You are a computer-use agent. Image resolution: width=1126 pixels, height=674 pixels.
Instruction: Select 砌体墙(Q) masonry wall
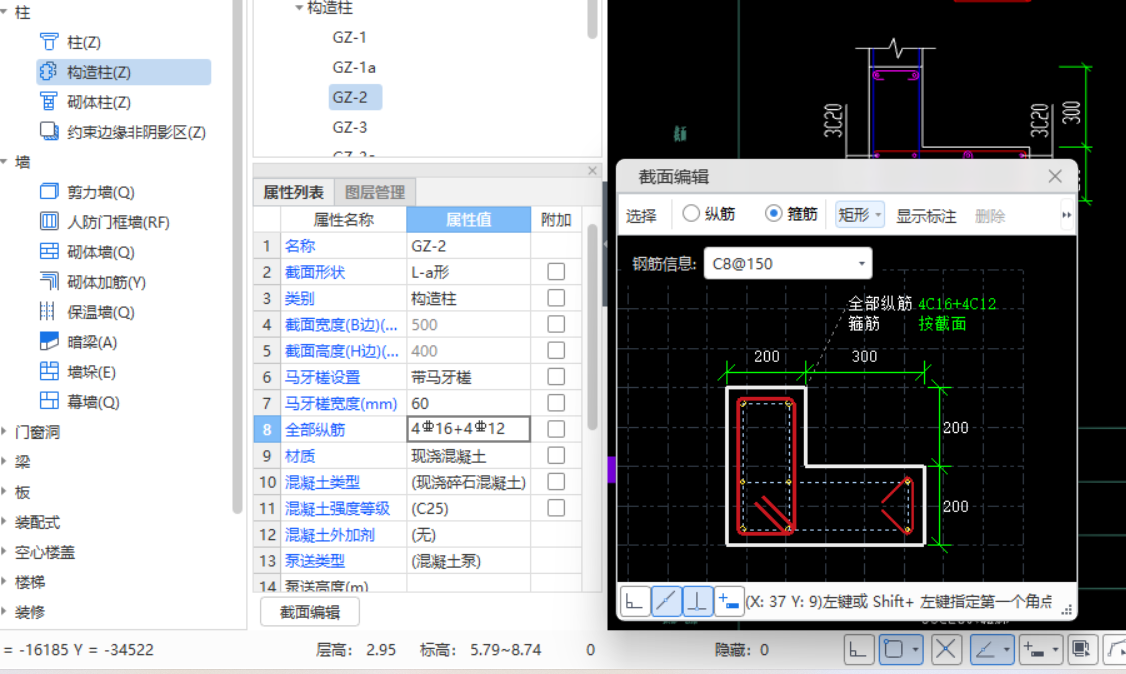click(87, 253)
